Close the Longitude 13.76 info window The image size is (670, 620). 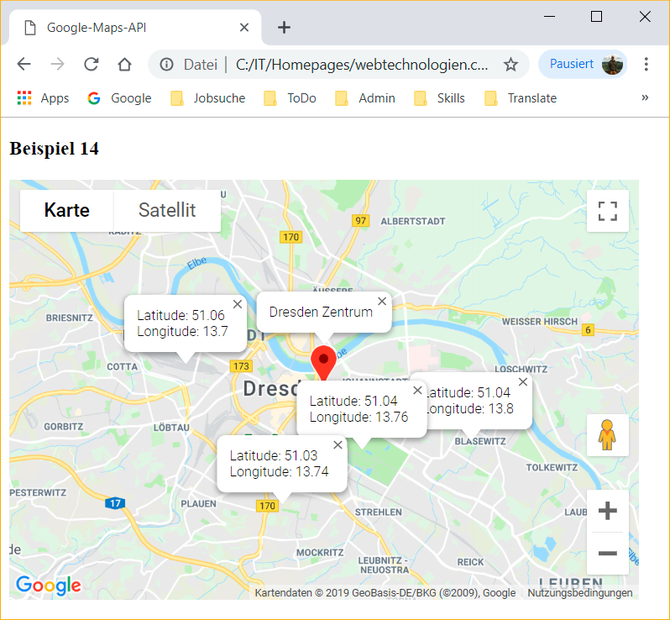(x=418, y=390)
